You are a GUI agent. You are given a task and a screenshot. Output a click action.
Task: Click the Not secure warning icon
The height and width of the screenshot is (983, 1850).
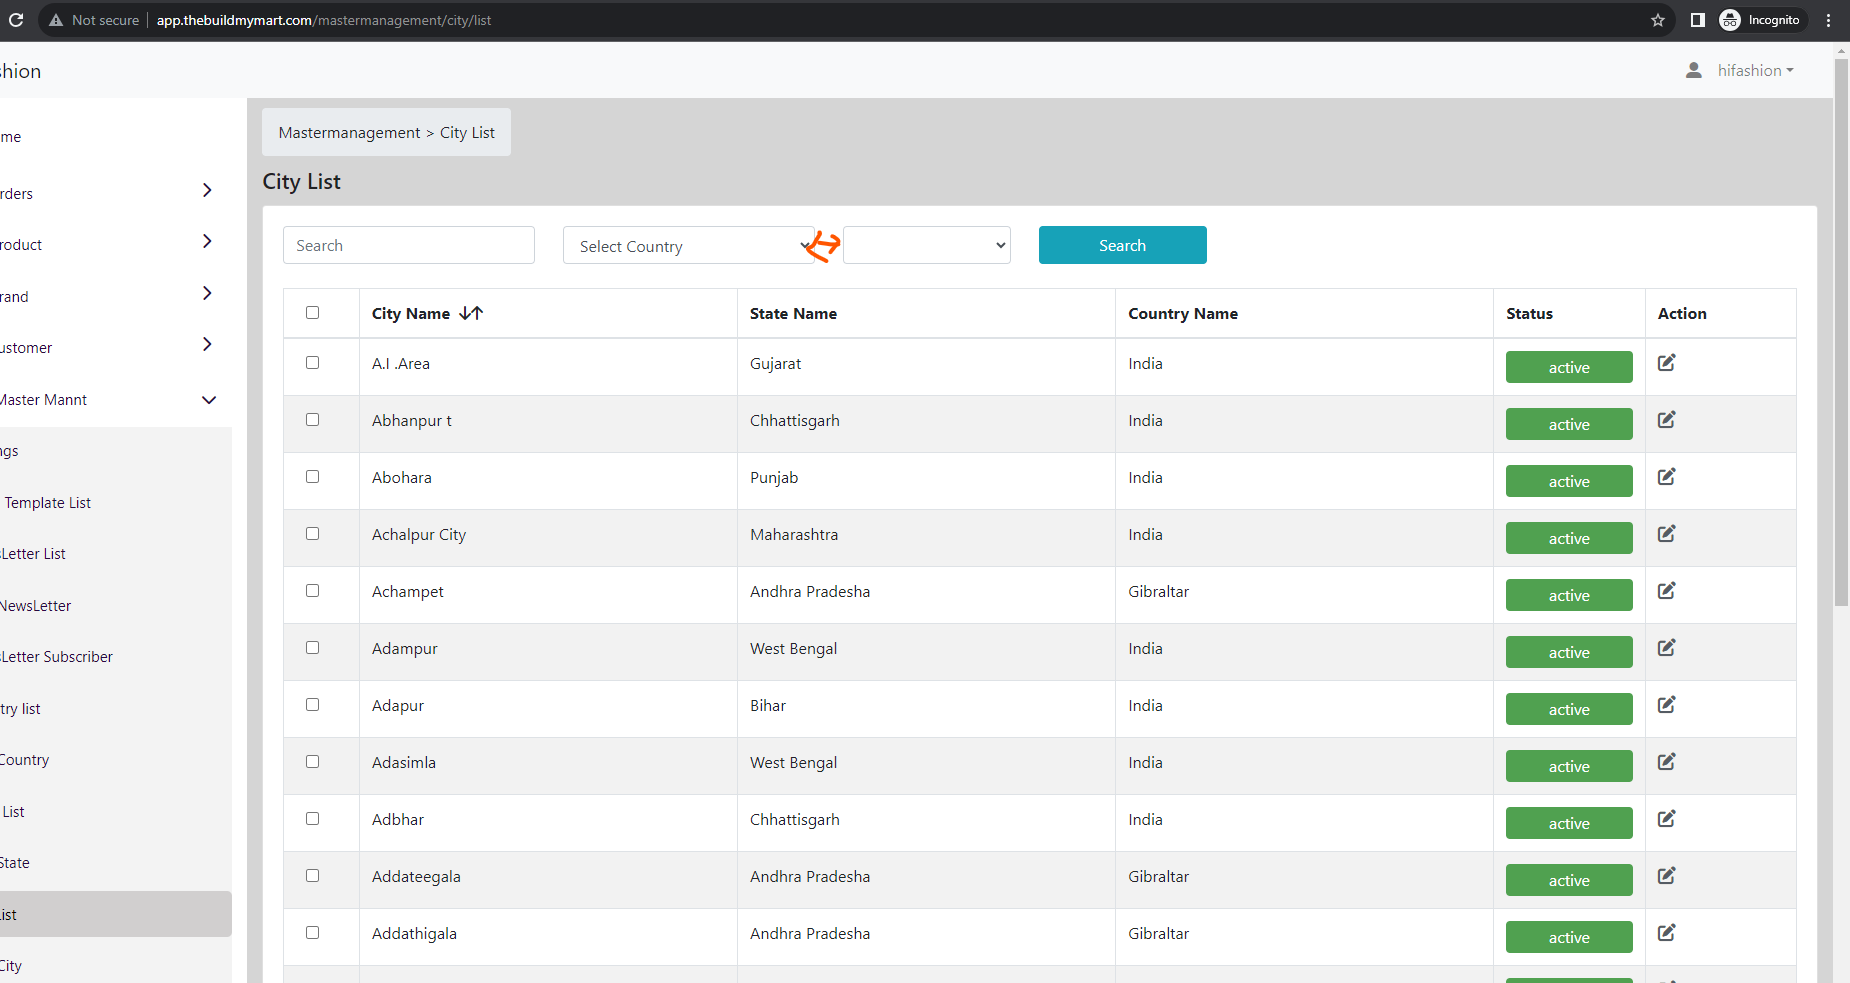pyautogui.click(x=56, y=20)
